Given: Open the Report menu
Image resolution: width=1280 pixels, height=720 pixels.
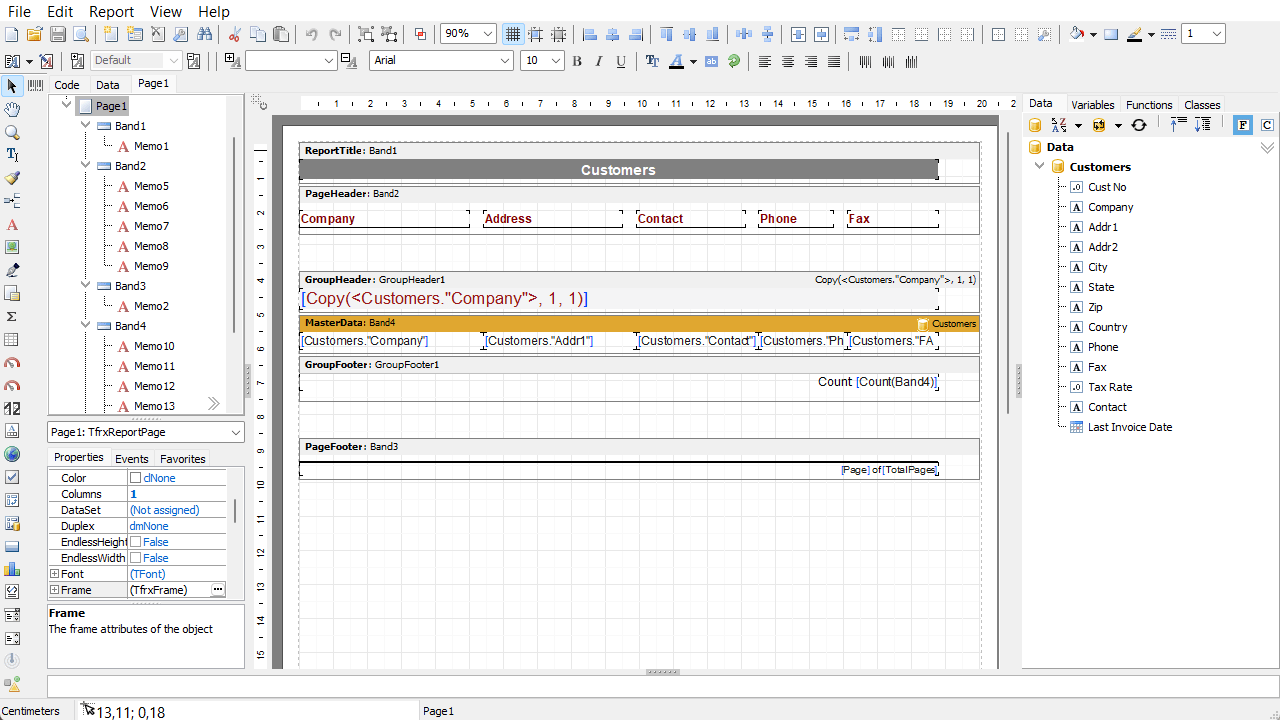Looking at the screenshot, I should pyautogui.click(x=111, y=11).
